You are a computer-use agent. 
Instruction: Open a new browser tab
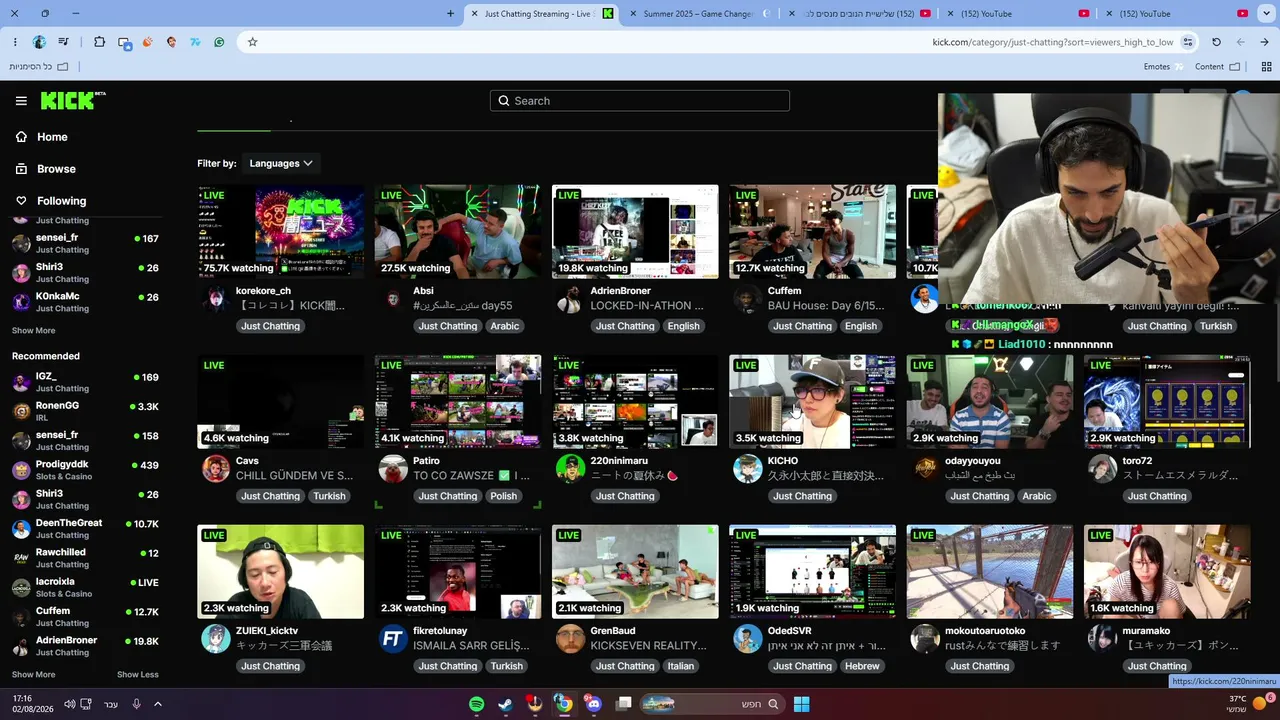click(x=450, y=14)
